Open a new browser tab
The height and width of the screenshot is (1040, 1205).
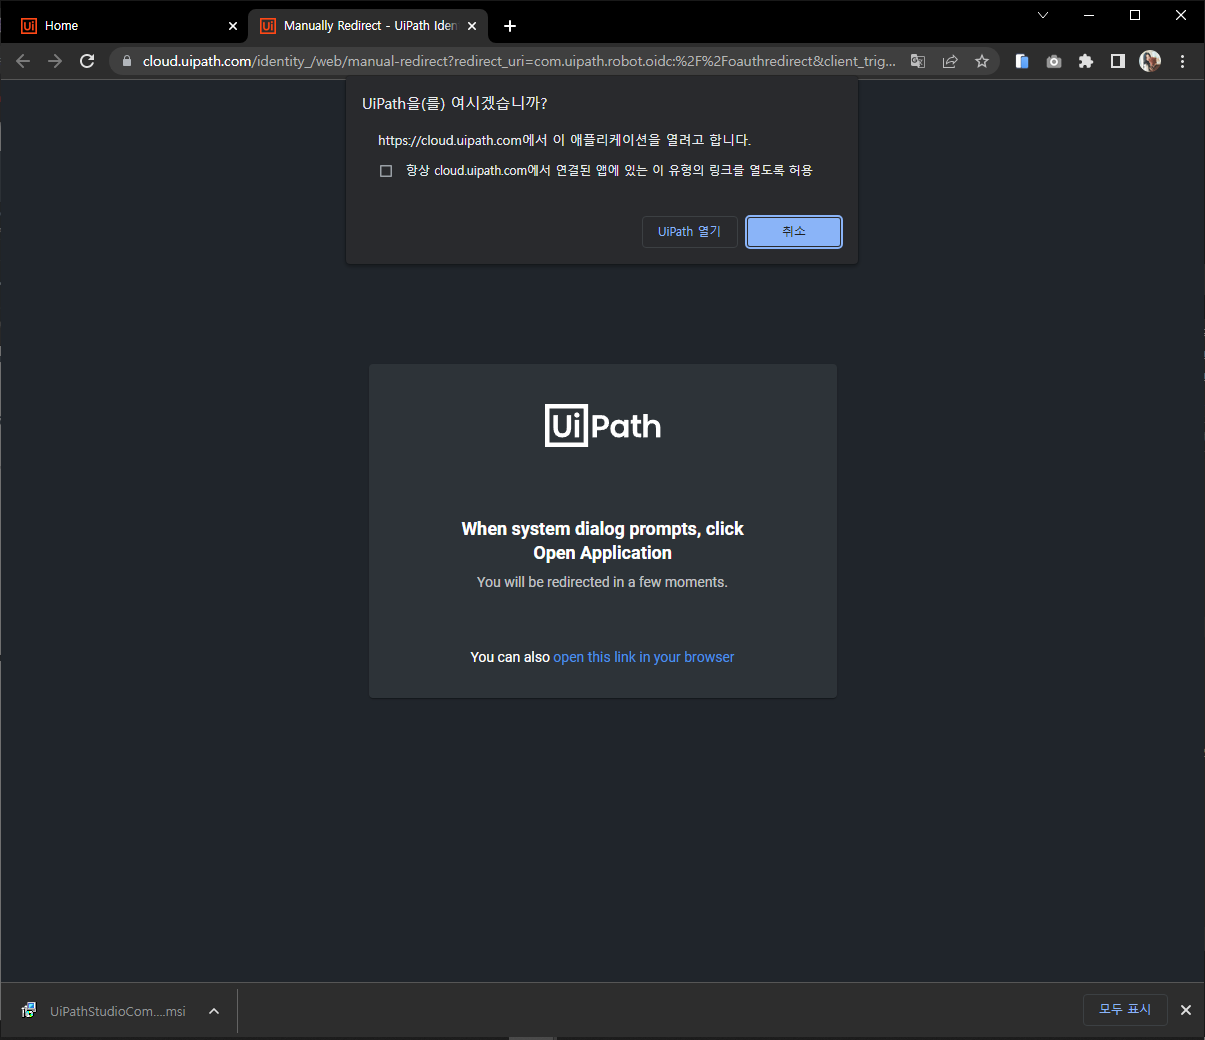pyautogui.click(x=510, y=26)
